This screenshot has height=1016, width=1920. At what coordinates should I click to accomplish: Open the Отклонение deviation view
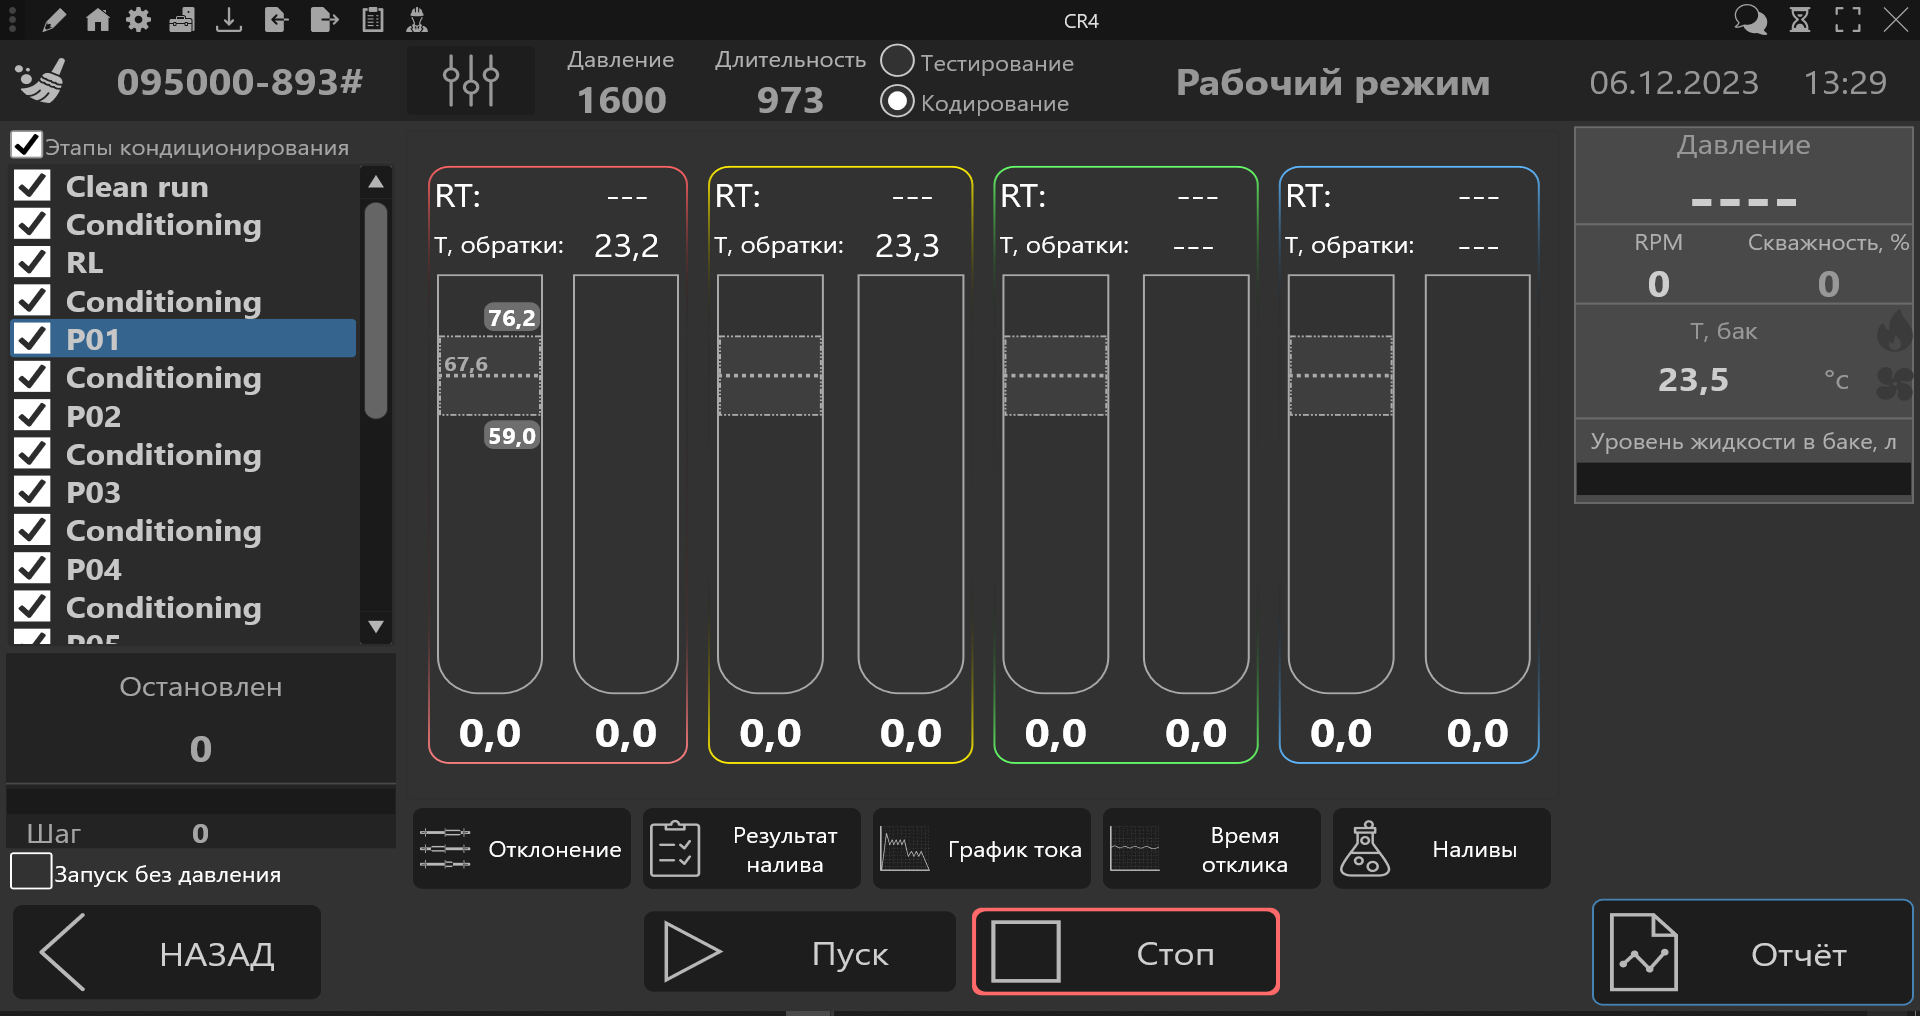coord(522,849)
